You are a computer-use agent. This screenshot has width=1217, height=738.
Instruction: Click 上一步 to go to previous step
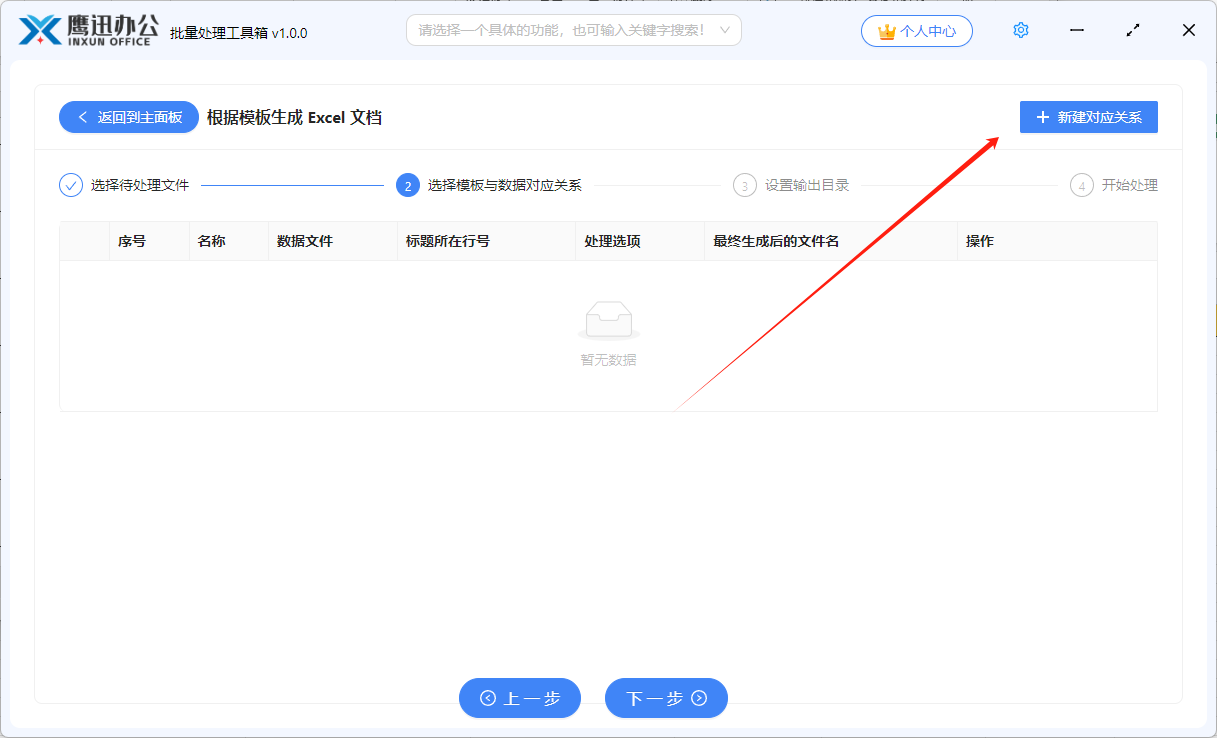520,698
